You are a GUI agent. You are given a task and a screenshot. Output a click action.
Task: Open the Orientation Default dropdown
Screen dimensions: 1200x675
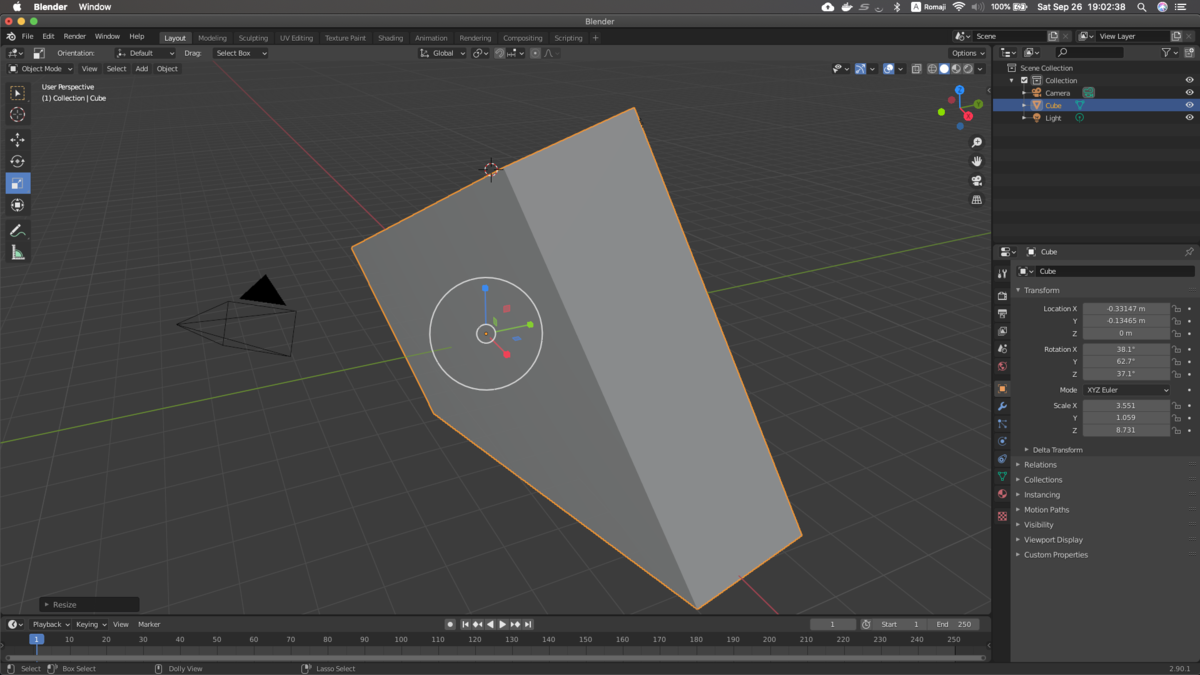(145, 53)
